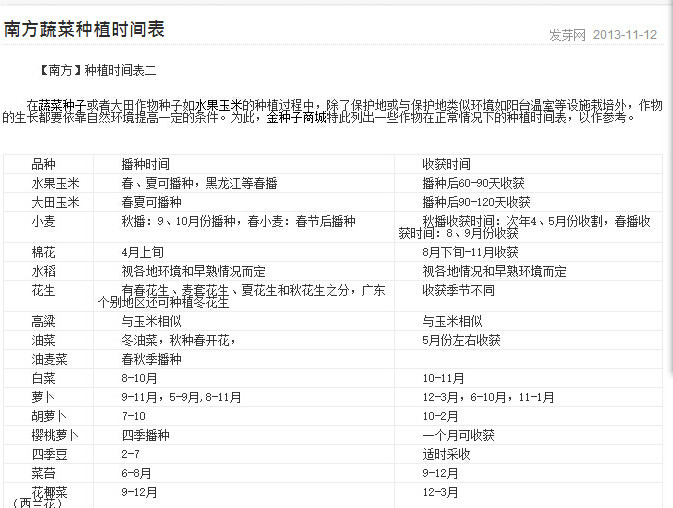
Task: Click cell 收获季节不同
Action: point(458,290)
